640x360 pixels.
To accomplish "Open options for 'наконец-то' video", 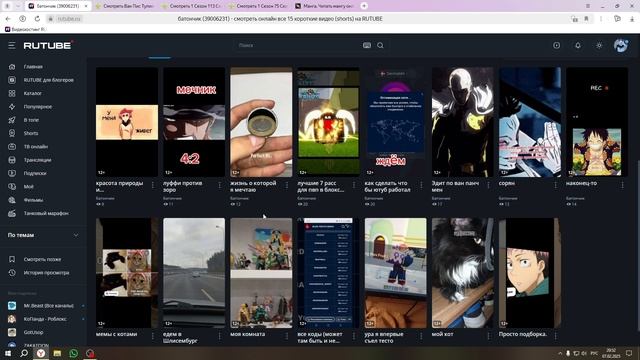I will [622, 185].
